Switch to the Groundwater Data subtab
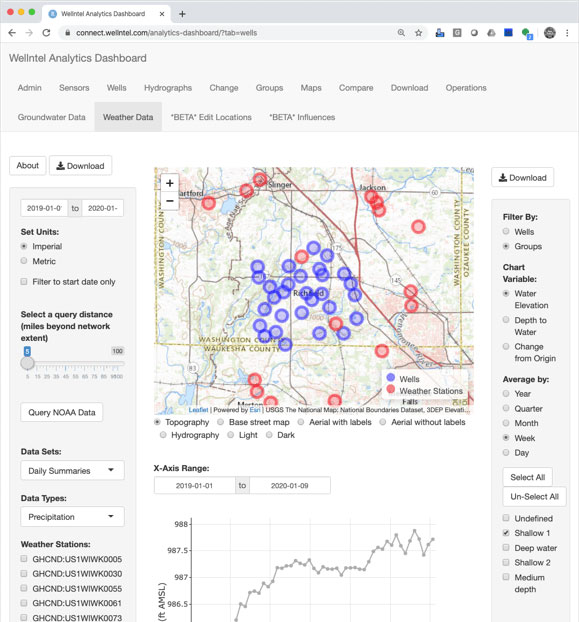This screenshot has width=579, height=622. (x=52, y=117)
